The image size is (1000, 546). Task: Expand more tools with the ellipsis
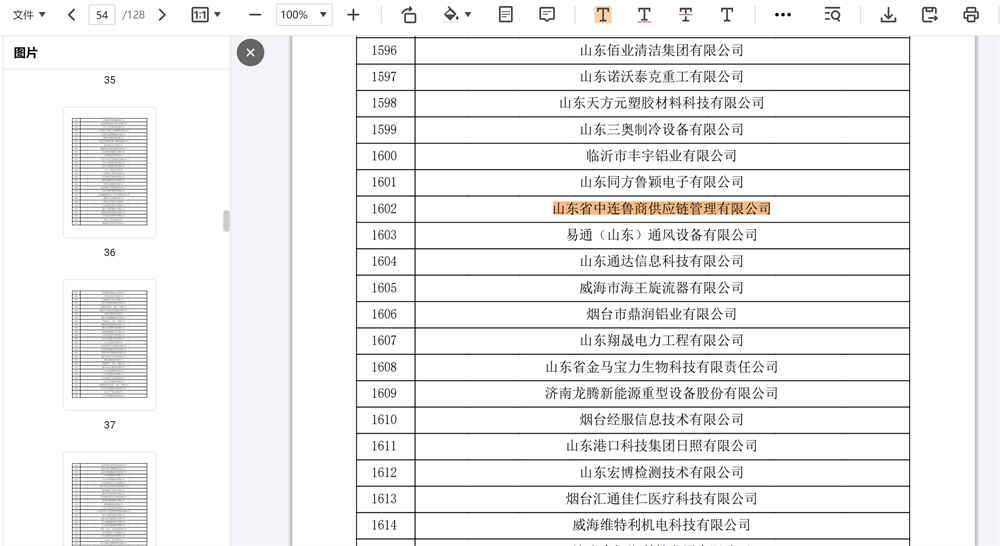tap(783, 15)
